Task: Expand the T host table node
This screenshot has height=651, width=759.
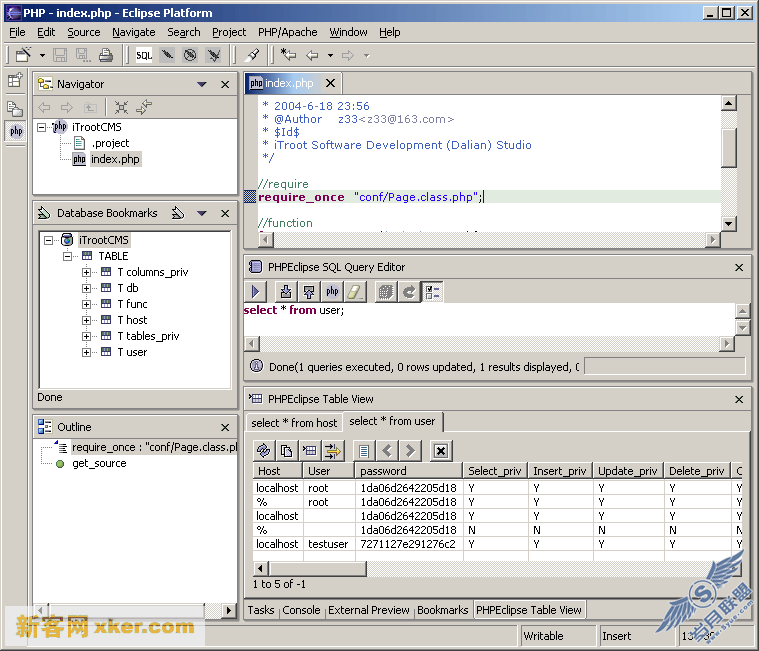Action: (x=86, y=320)
